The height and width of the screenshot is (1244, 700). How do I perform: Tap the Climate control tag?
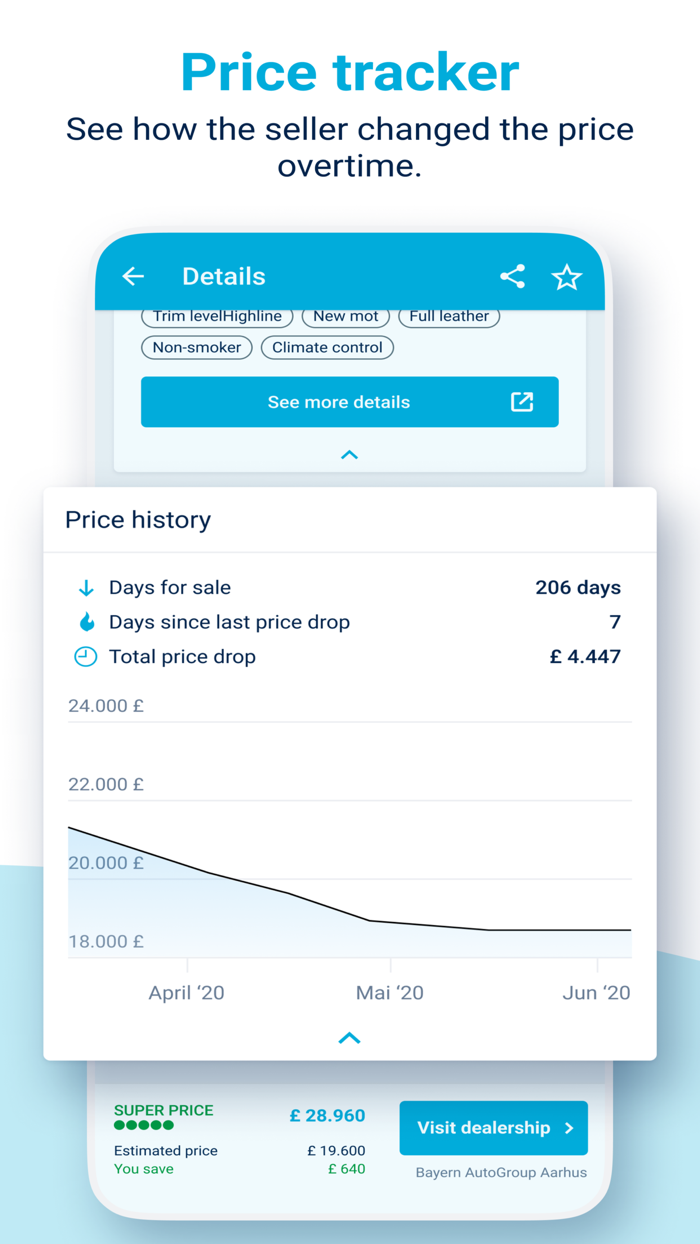(327, 348)
